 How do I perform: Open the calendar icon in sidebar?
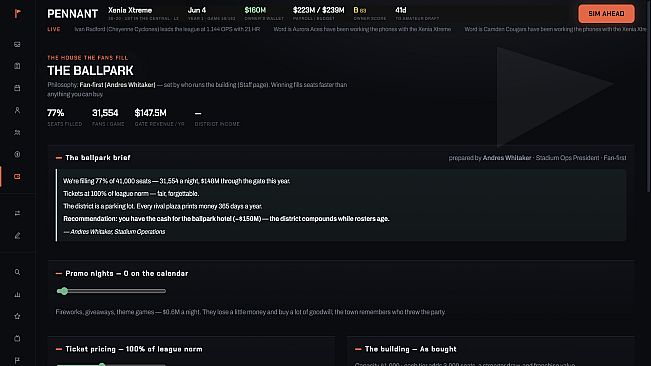(x=17, y=88)
